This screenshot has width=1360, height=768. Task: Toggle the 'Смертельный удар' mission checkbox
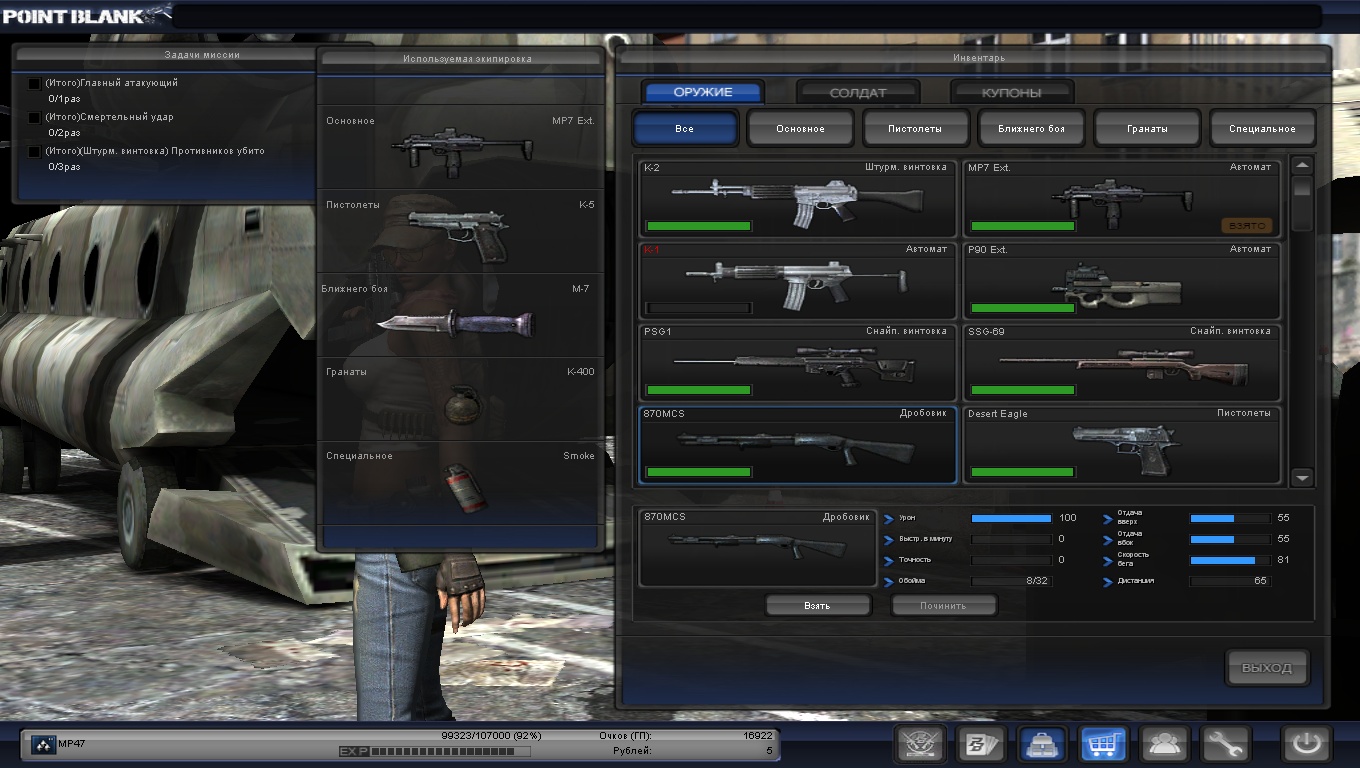pyautogui.click(x=35, y=118)
